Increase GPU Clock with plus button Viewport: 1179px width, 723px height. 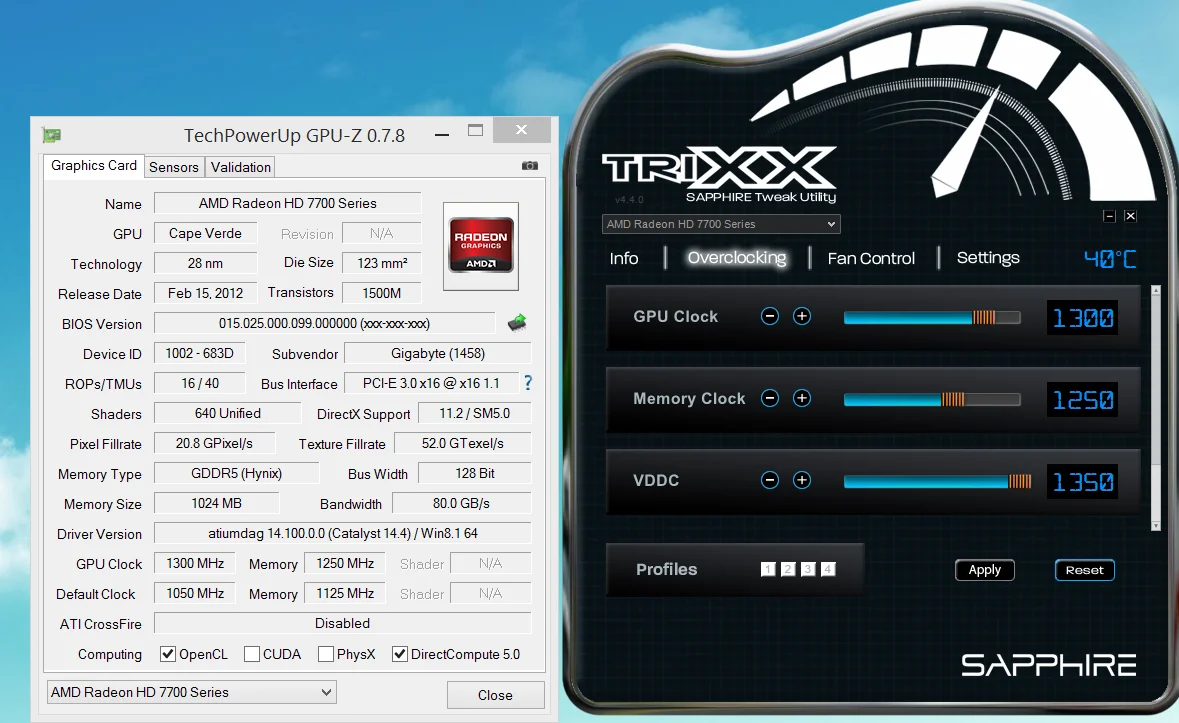(802, 316)
